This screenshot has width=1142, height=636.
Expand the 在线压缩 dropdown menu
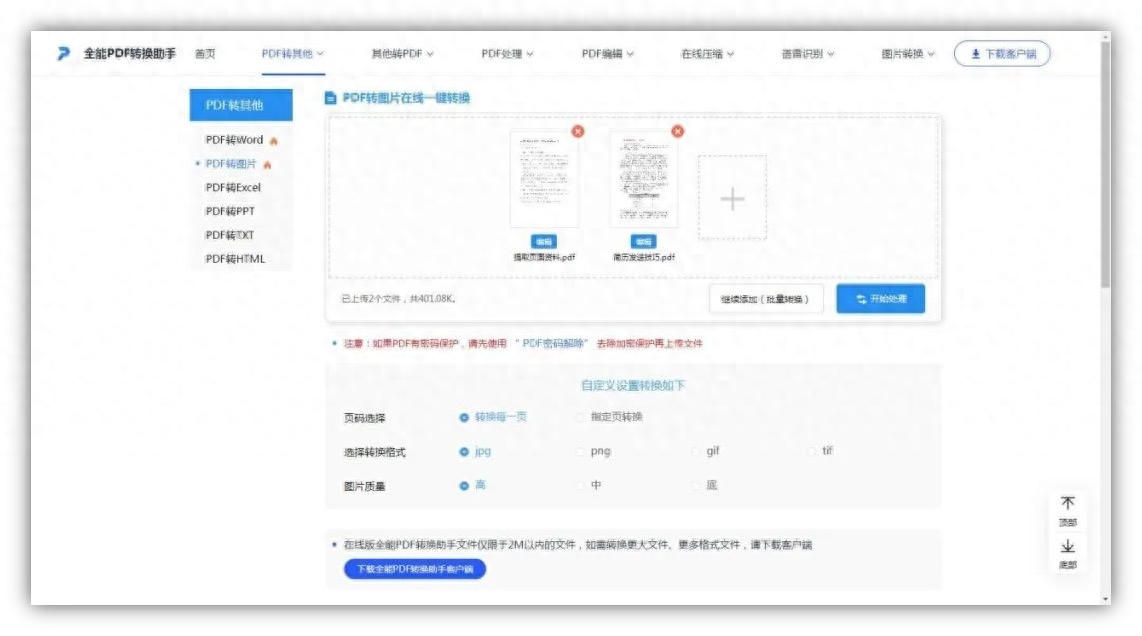pos(707,54)
